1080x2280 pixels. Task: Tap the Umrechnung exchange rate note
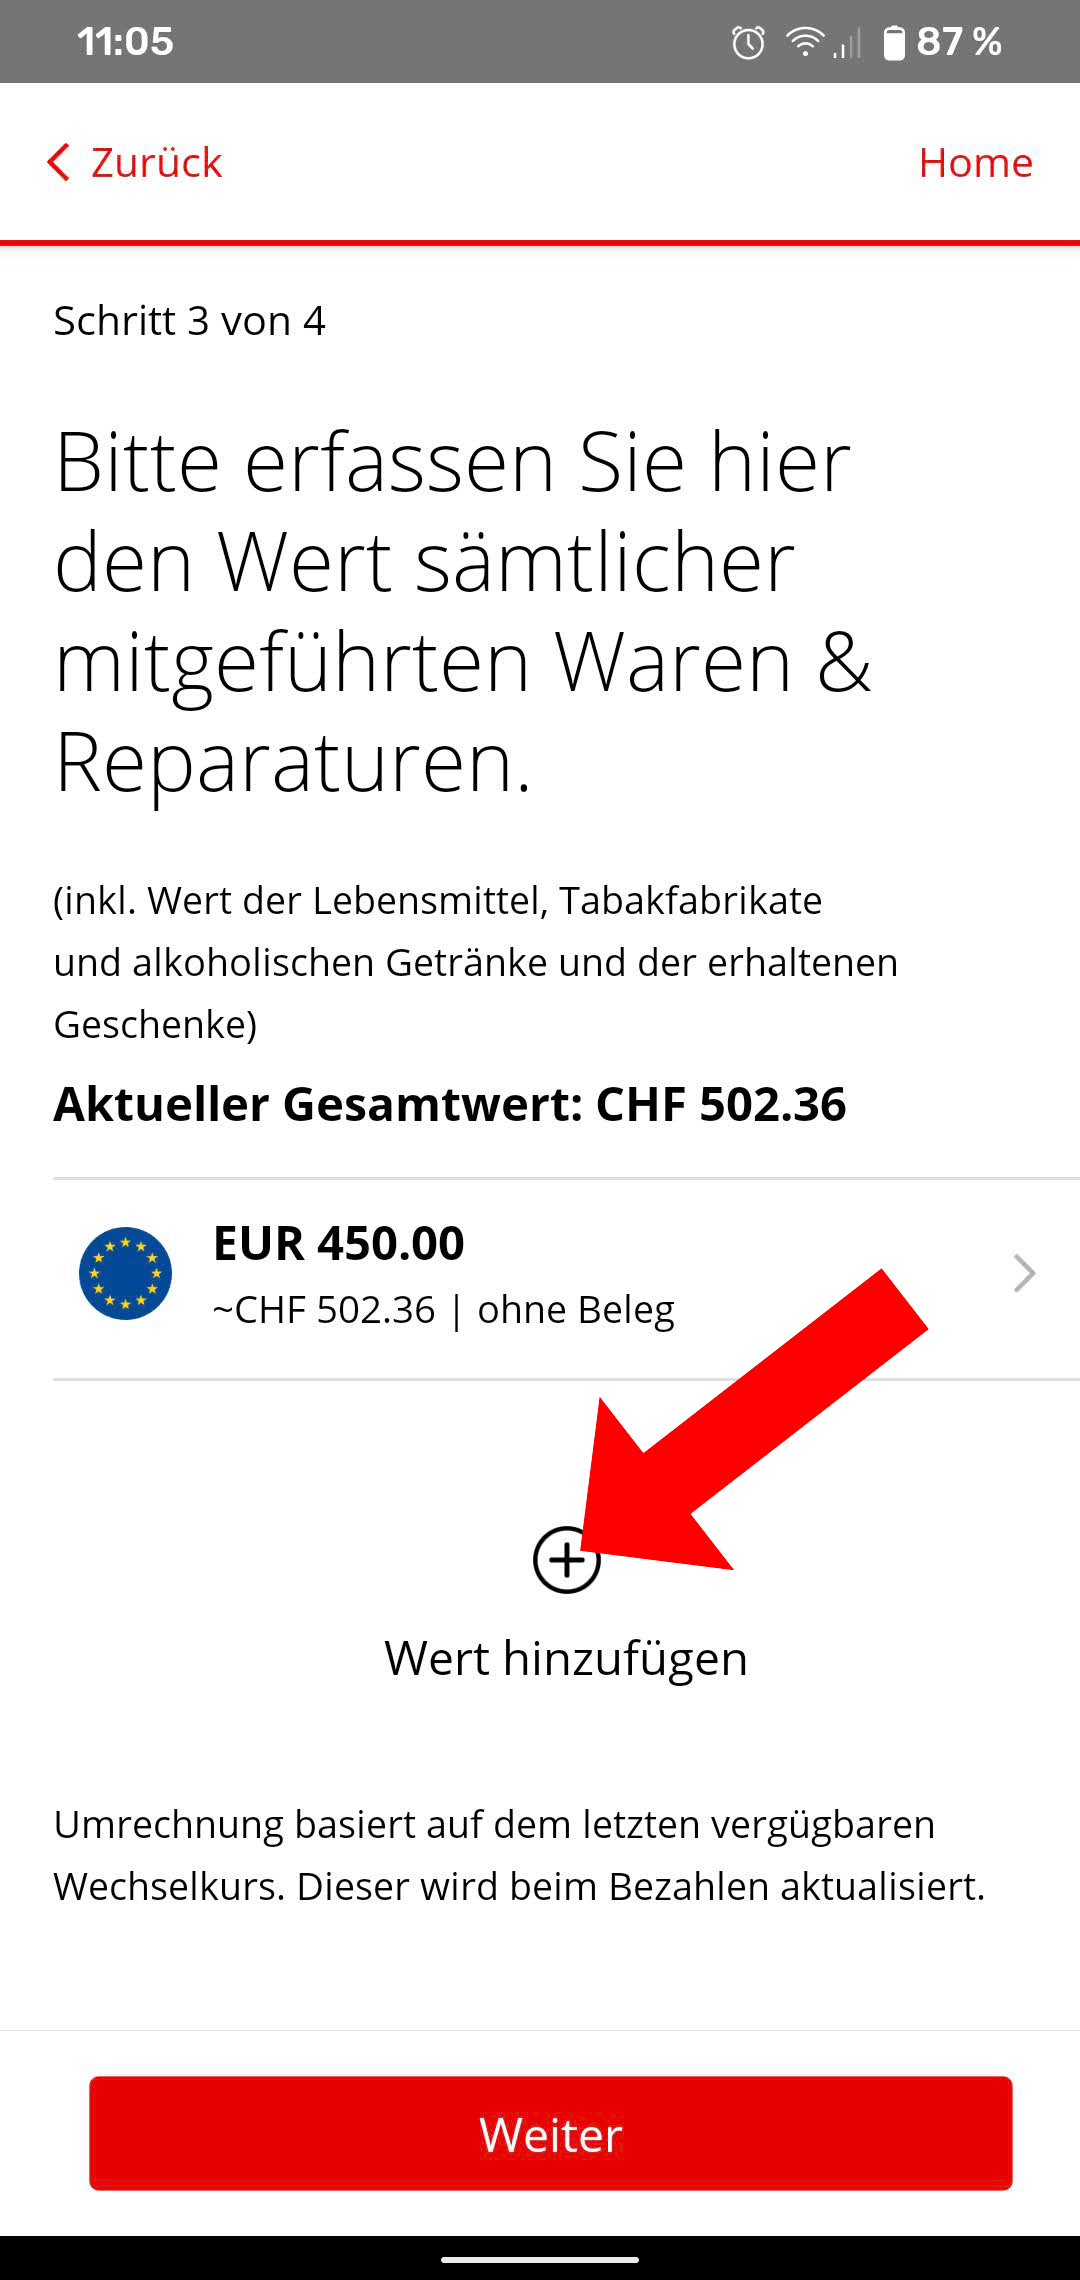(520, 1855)
